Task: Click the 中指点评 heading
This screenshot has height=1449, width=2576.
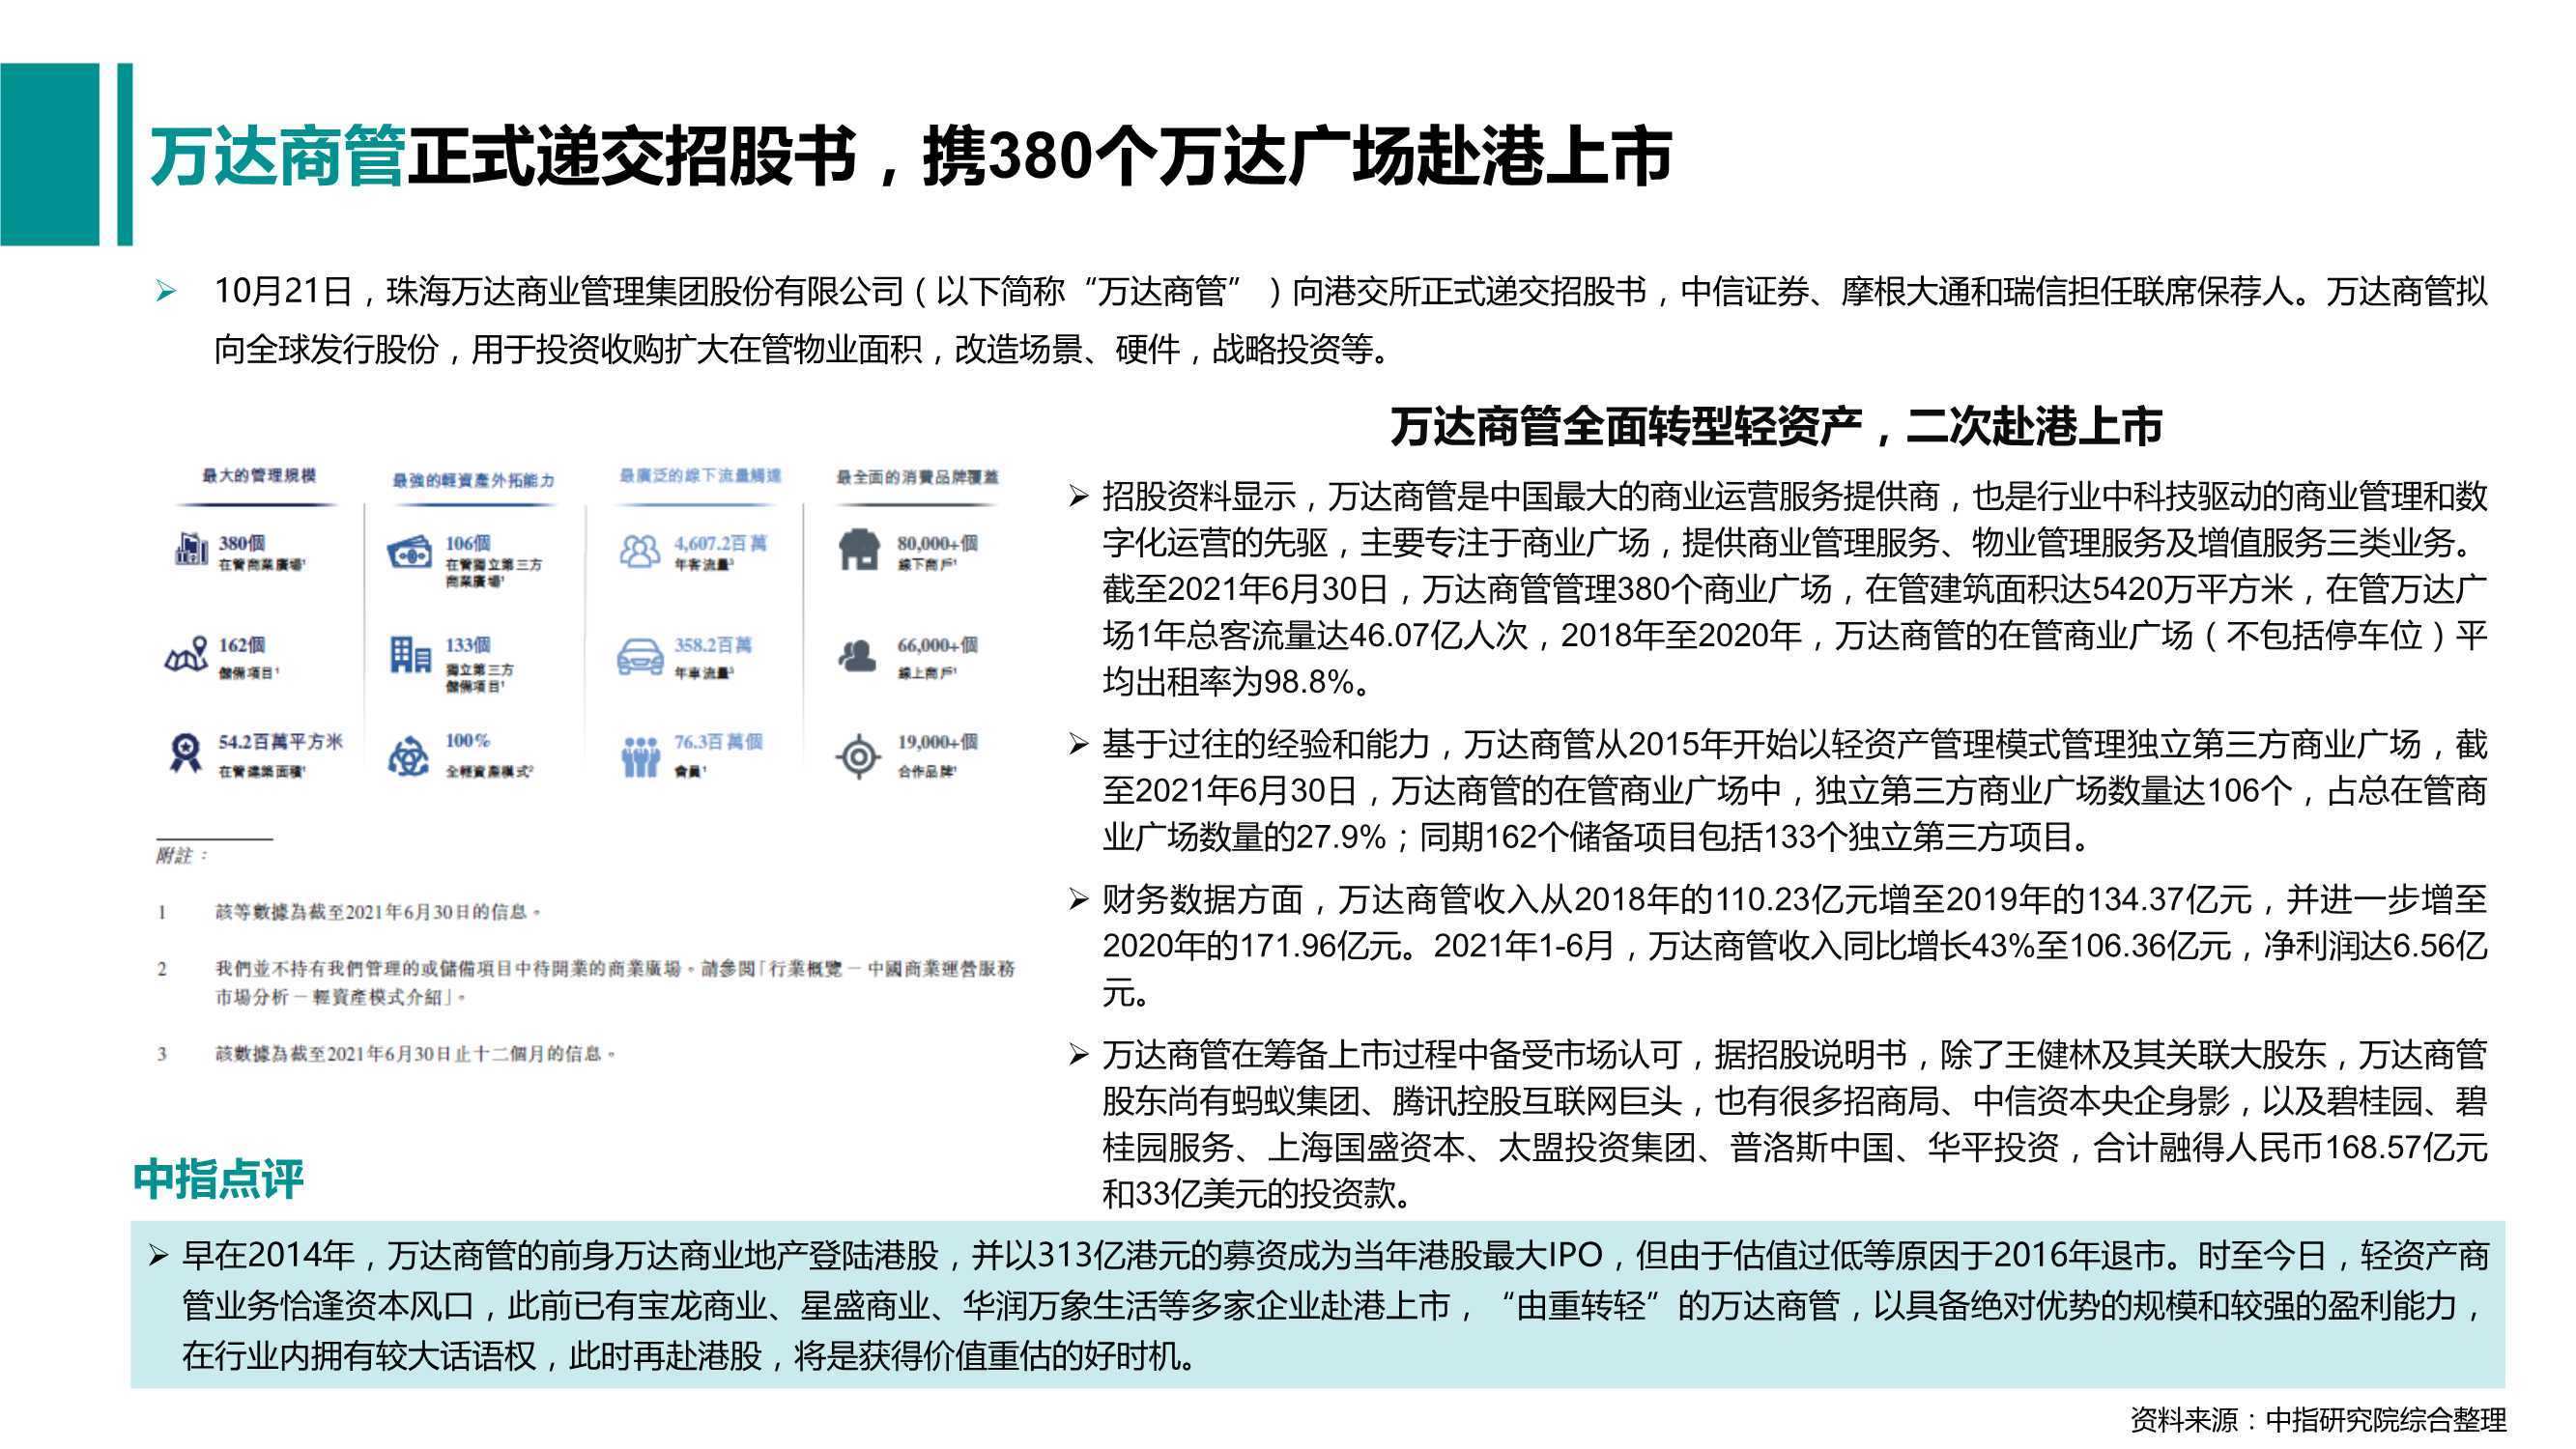Action: [x=218, y=1178]
